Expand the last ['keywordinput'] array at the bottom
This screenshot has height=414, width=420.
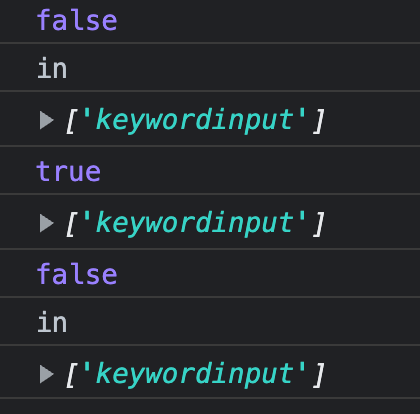click(46, 374)
